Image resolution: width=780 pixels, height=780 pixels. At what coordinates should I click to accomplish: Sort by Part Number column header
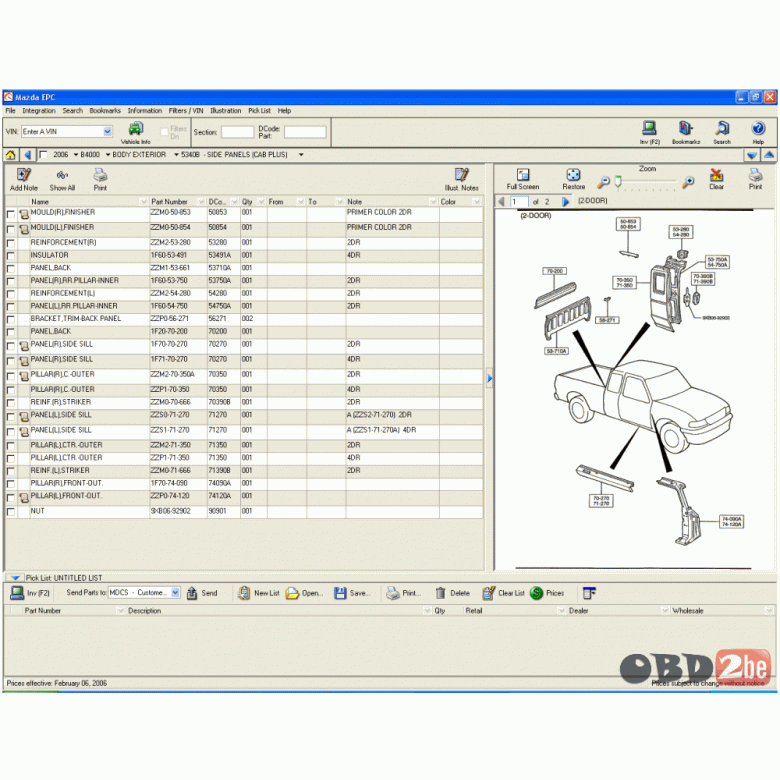(169, 201)
